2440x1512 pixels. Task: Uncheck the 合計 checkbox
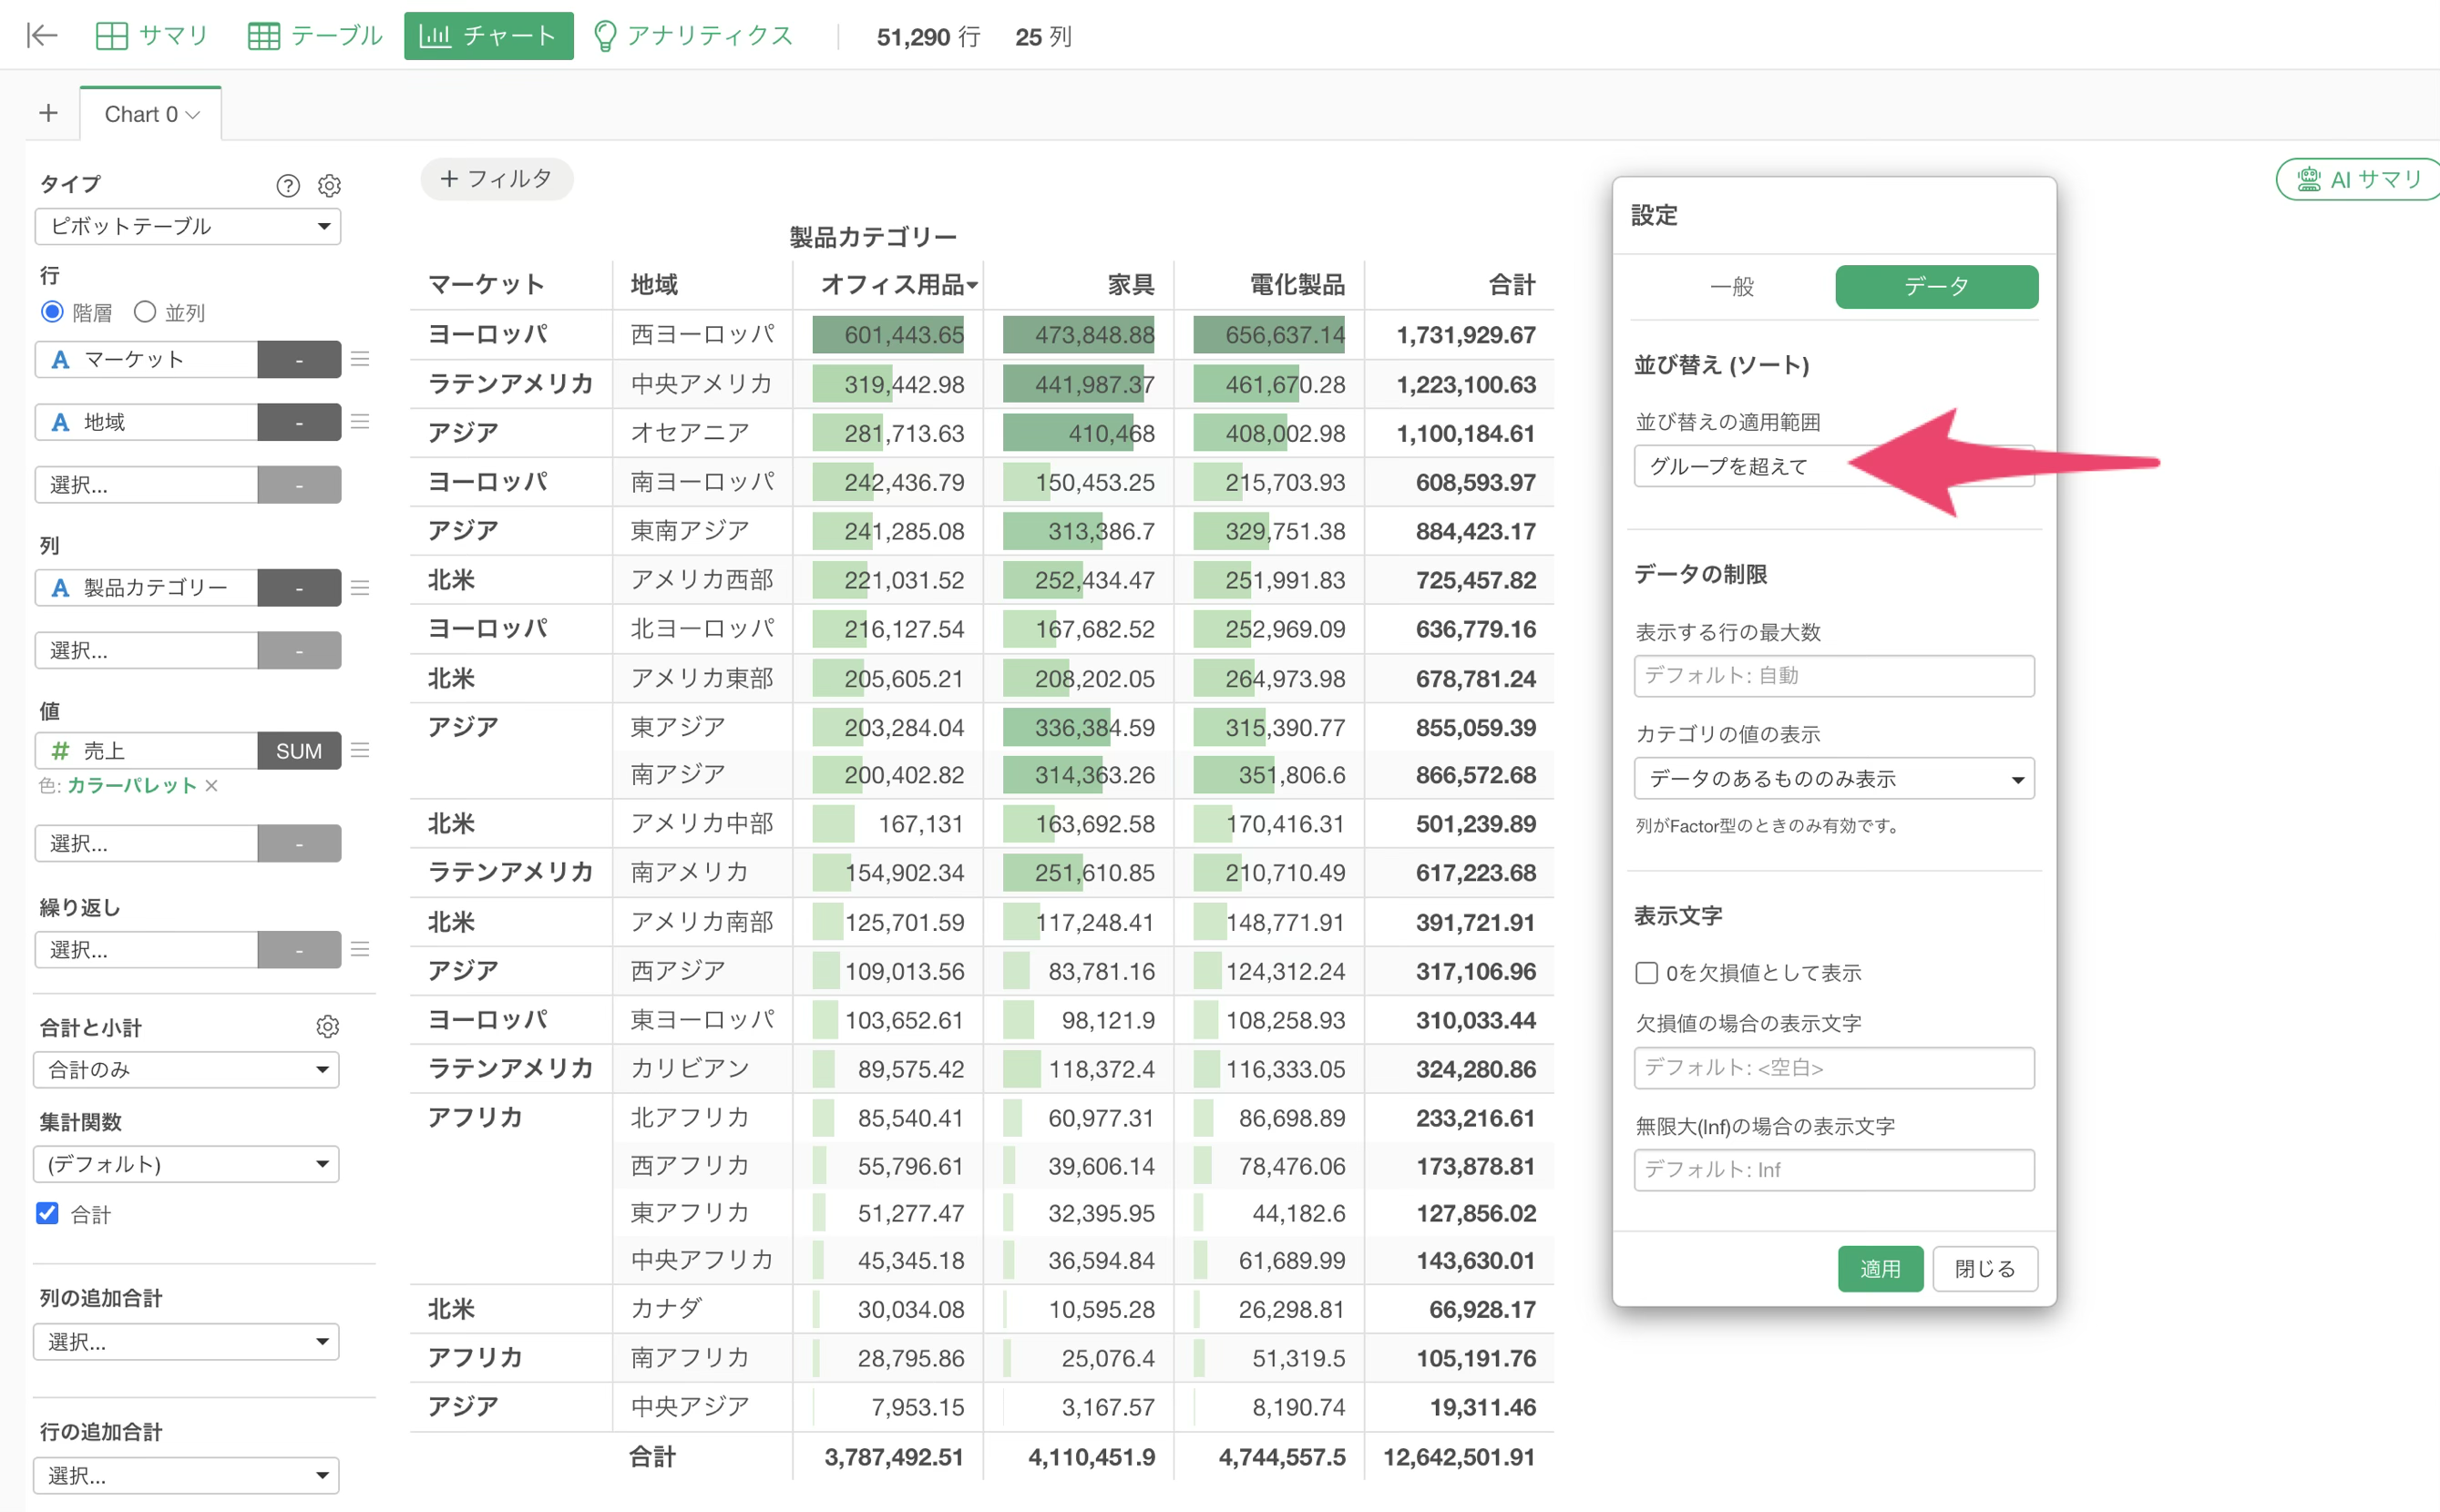47,1213
